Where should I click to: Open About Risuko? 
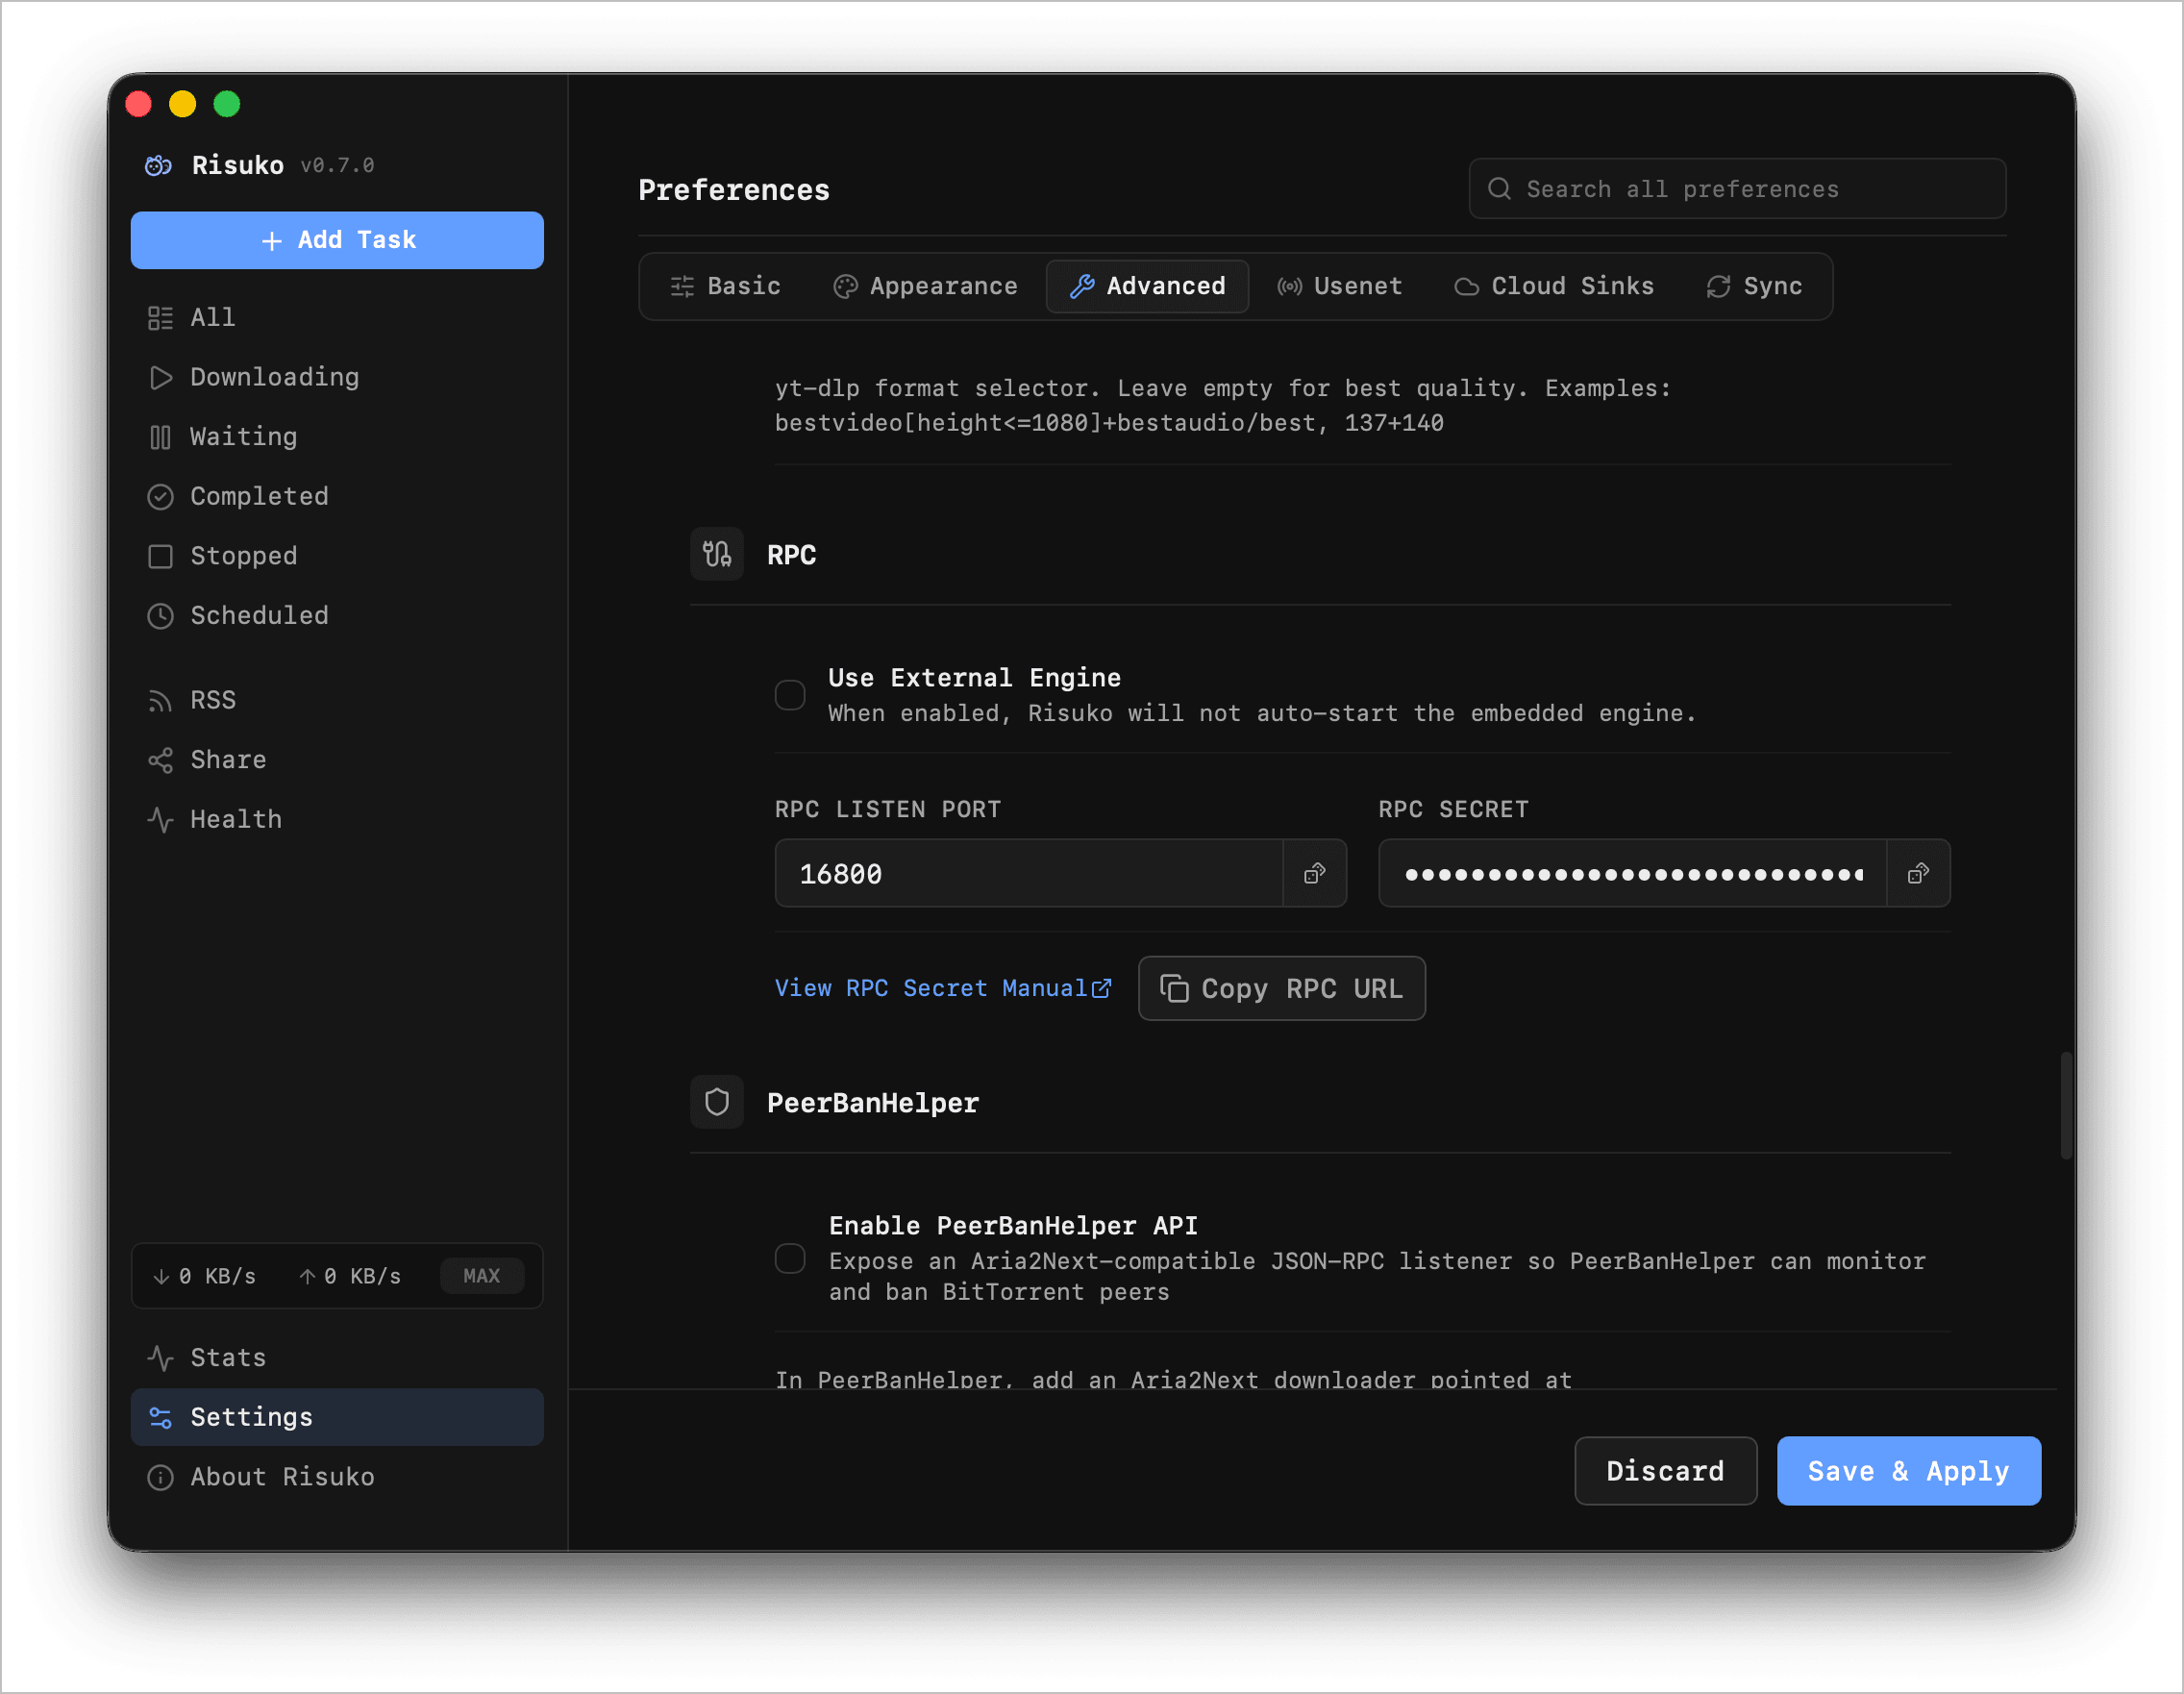pos(337,1477)
